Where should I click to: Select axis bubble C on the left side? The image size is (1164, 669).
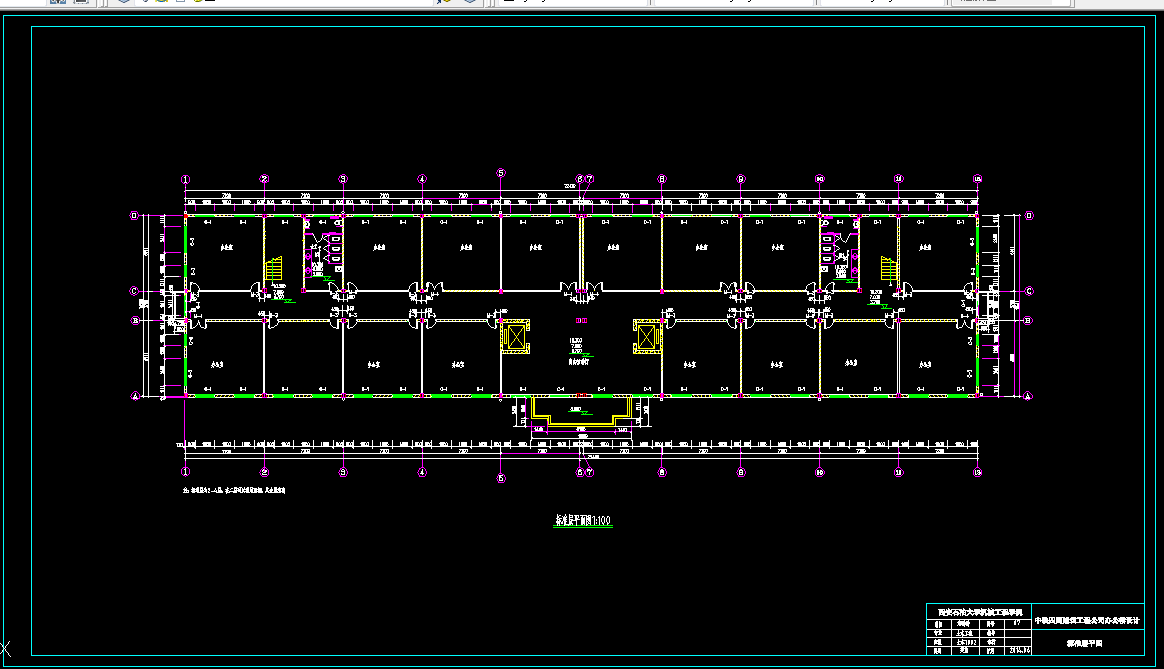(134, 291)
